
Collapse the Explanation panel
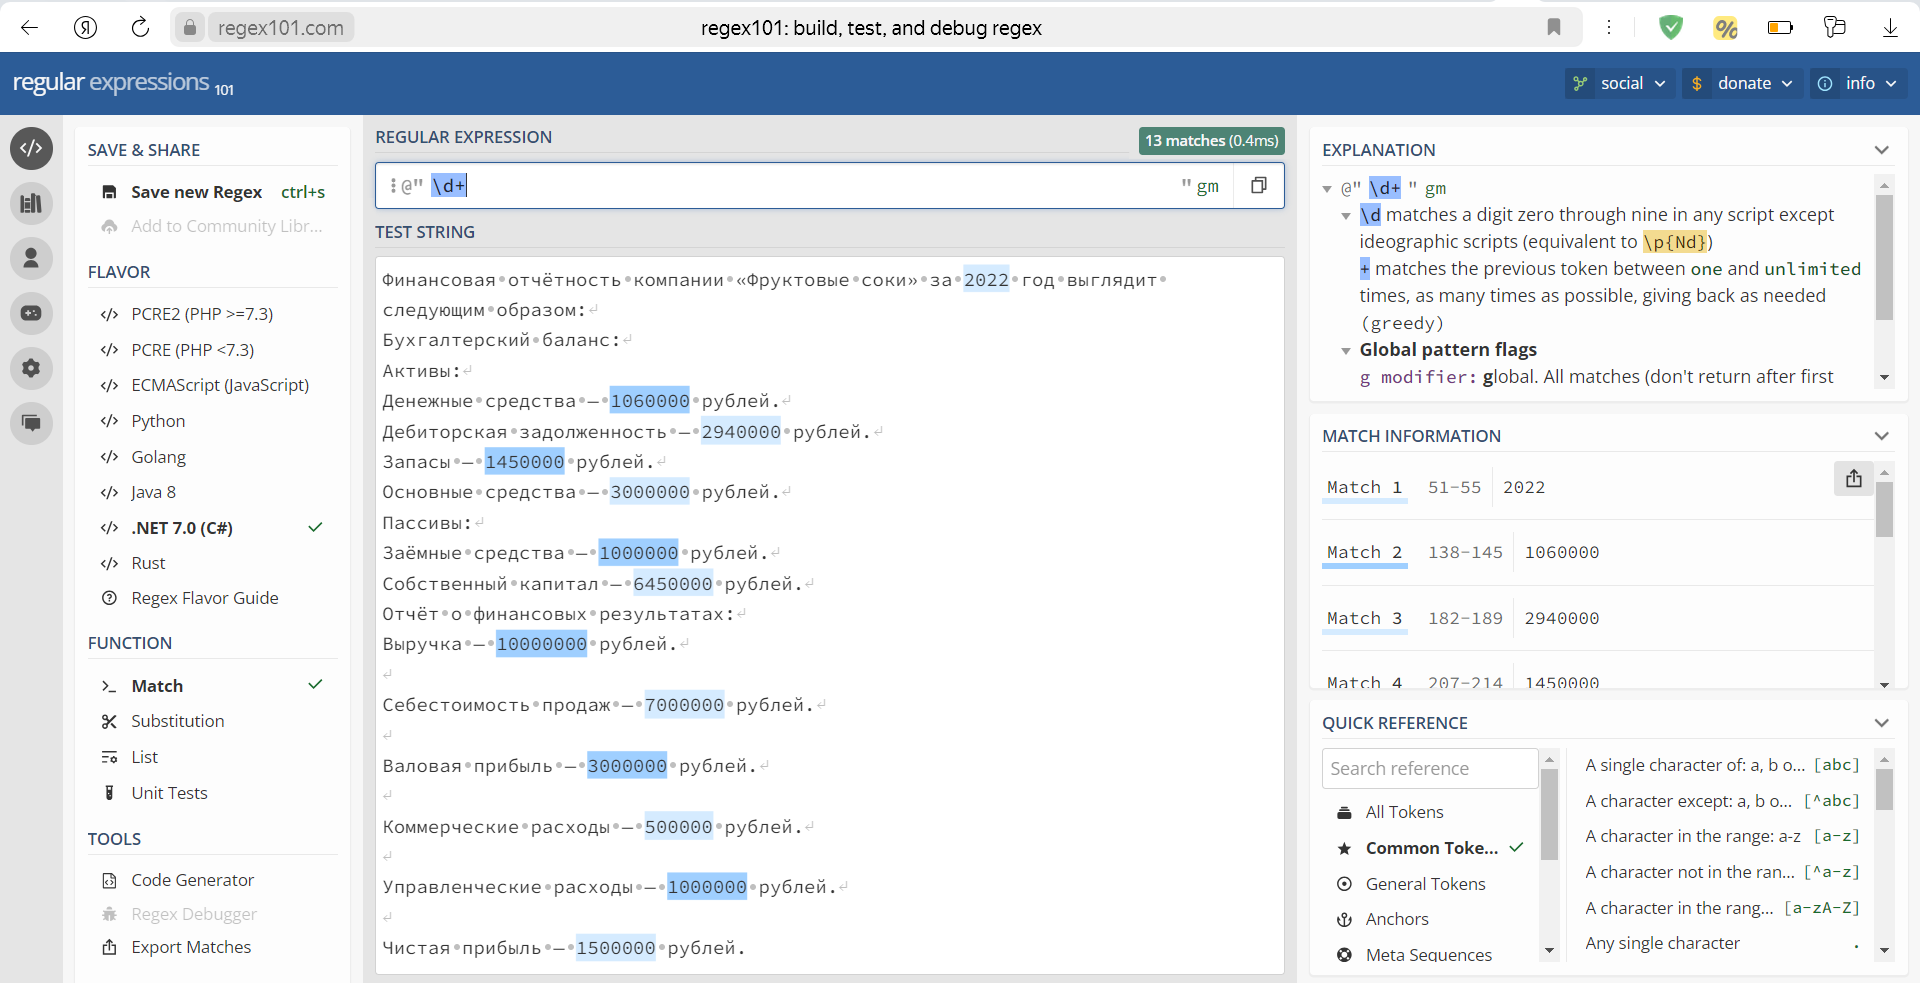(1881, 150)
